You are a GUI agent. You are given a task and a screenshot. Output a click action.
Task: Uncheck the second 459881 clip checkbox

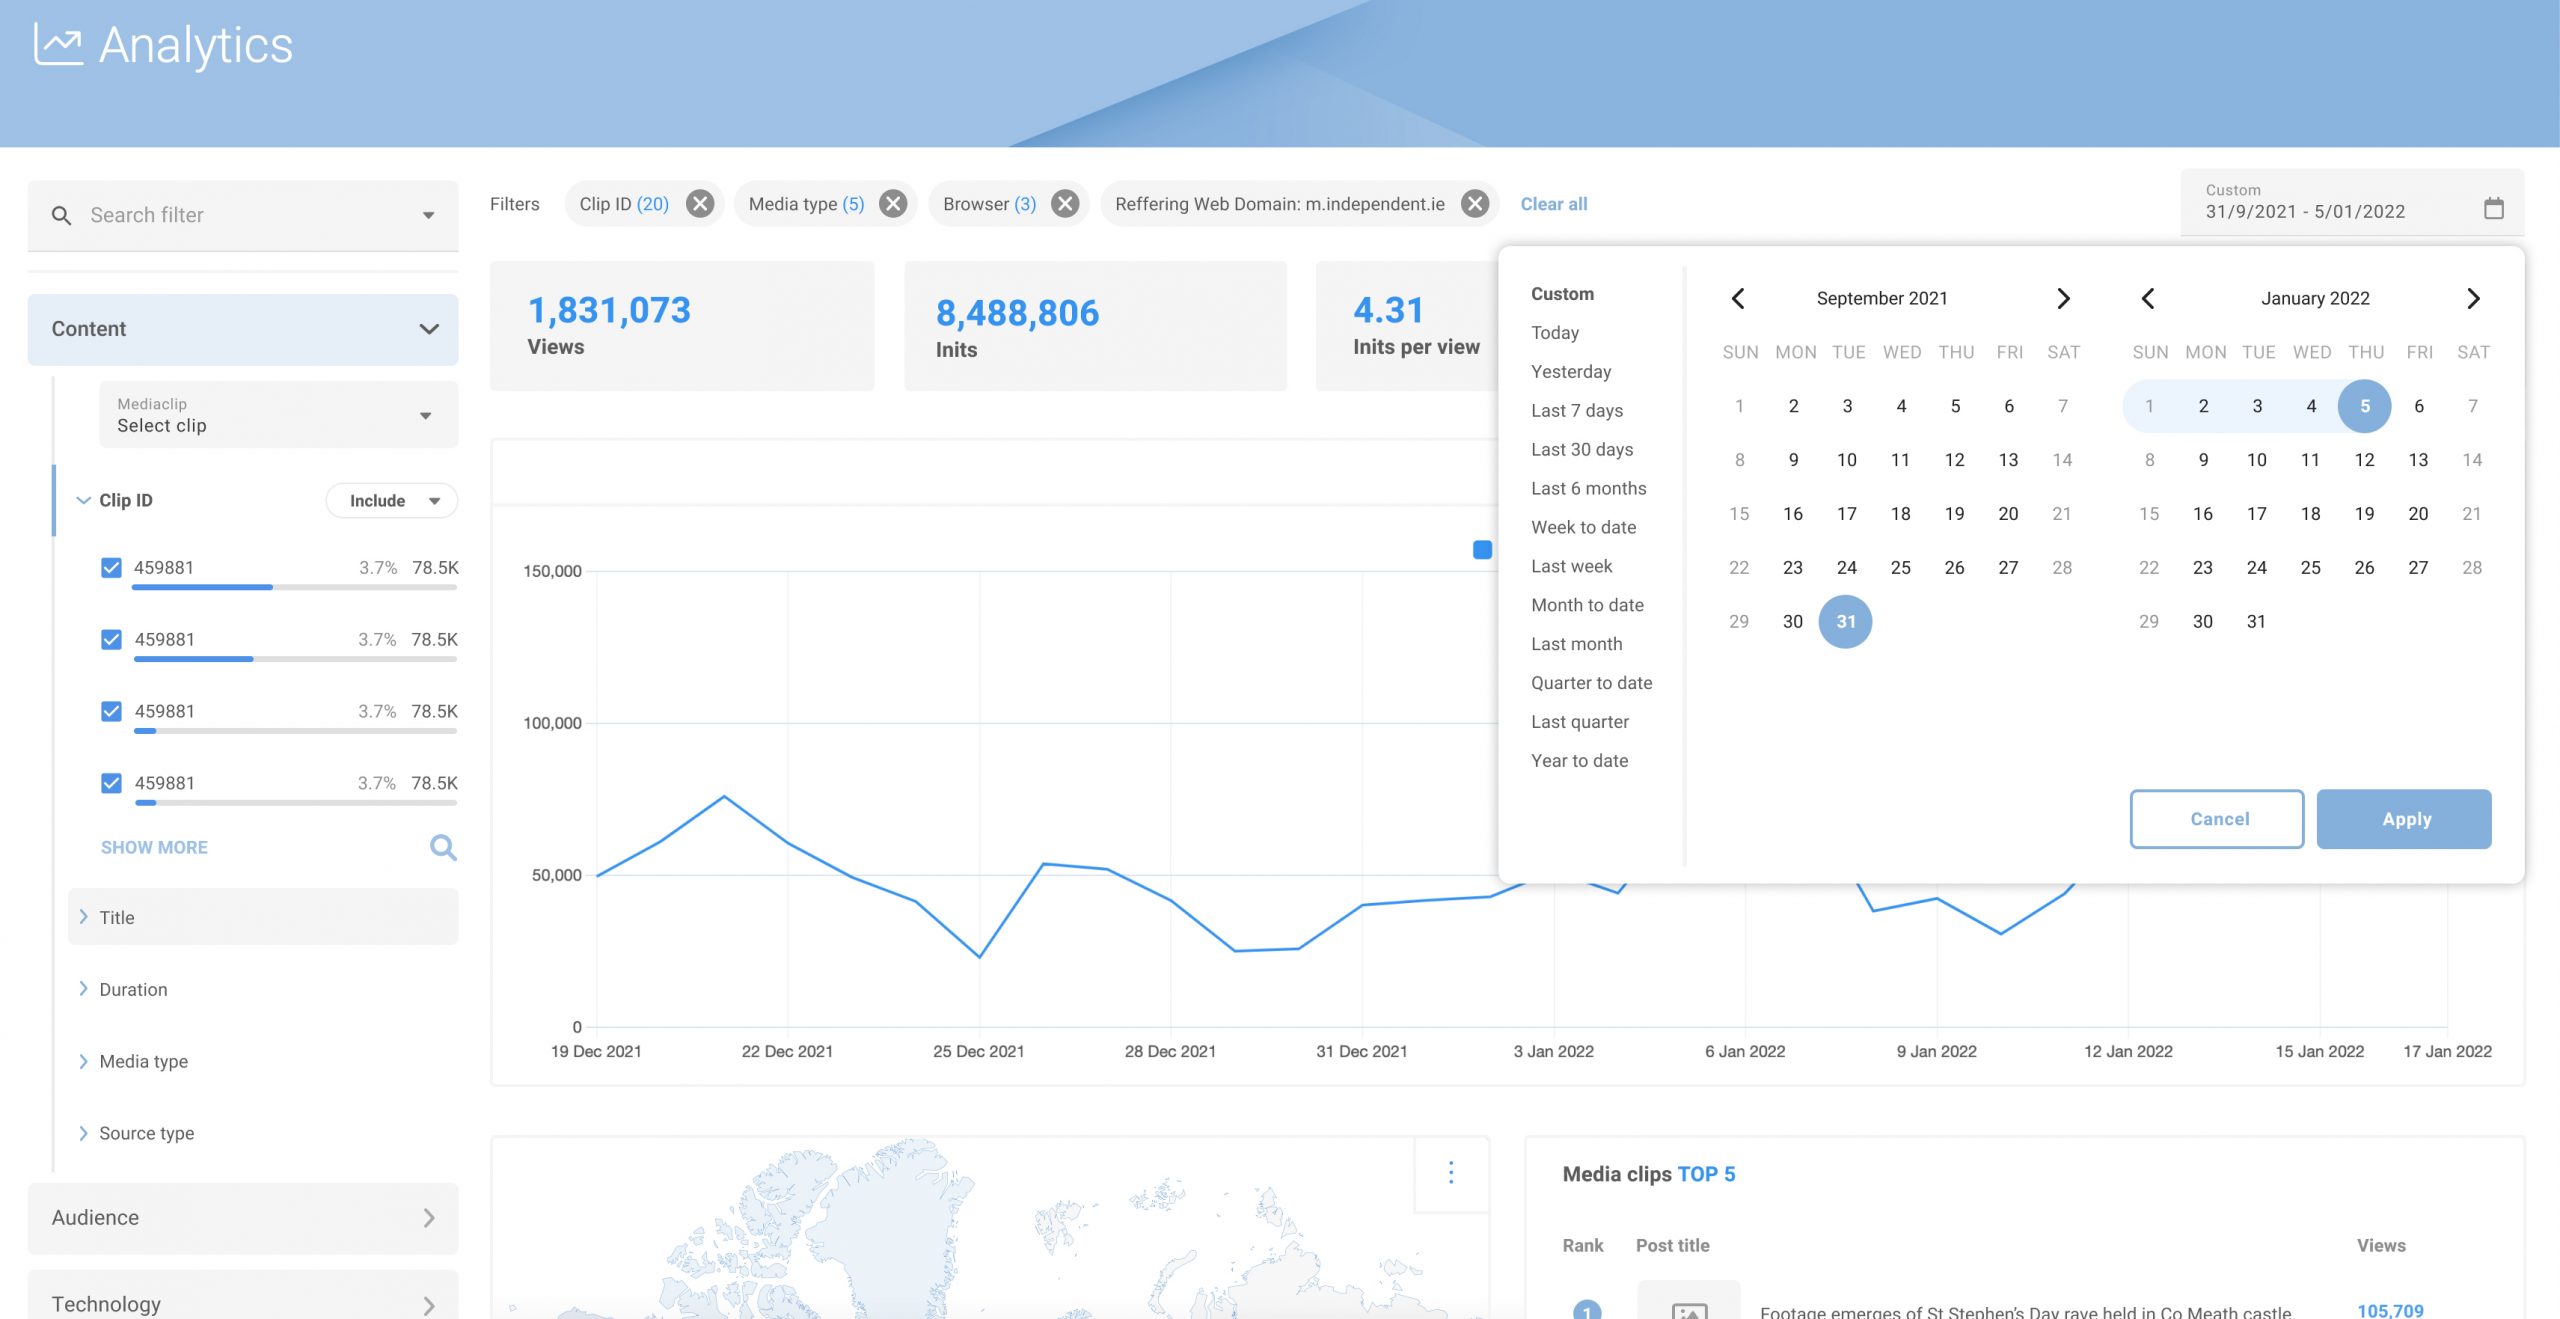pos(111,640)
